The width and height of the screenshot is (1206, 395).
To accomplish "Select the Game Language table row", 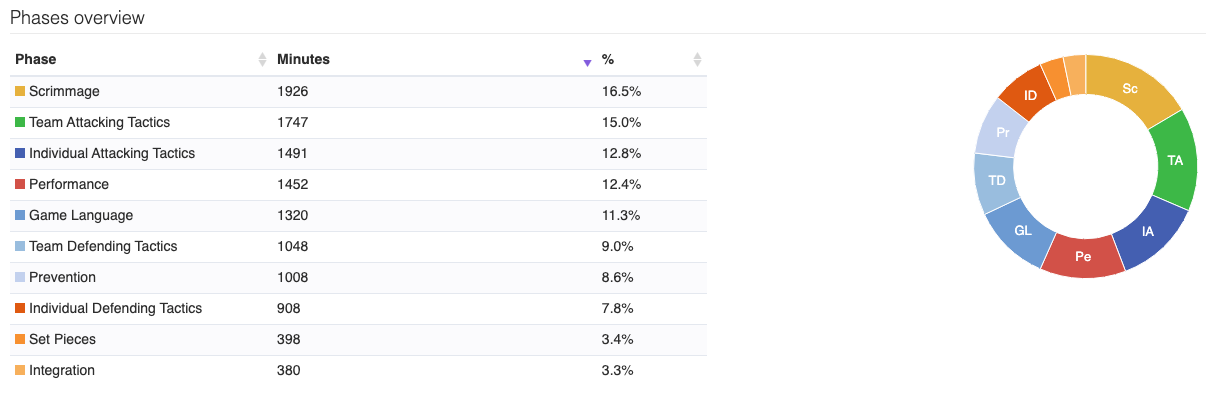I will click(358, 216).
